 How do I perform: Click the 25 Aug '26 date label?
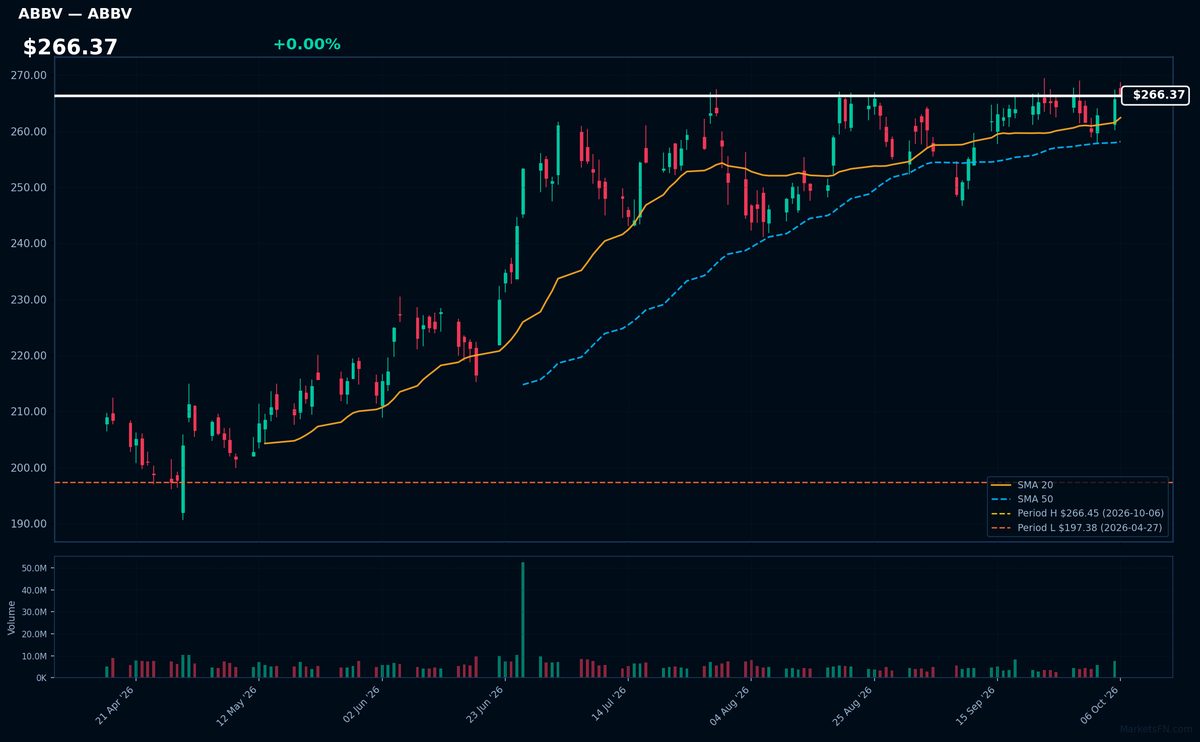click(x=855, y=706)
